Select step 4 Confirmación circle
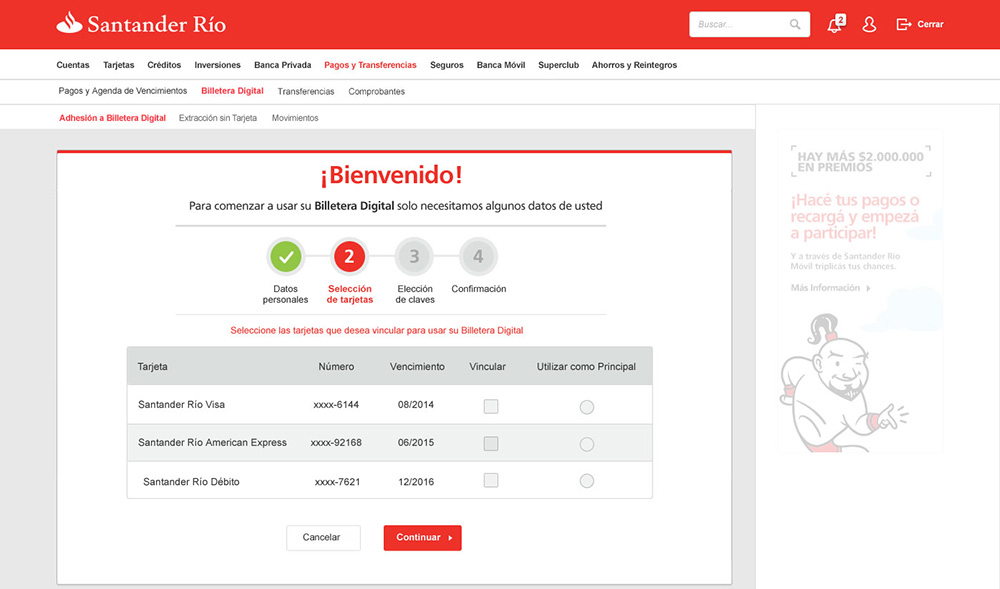The image size is (1000, 589). (478, 257)
